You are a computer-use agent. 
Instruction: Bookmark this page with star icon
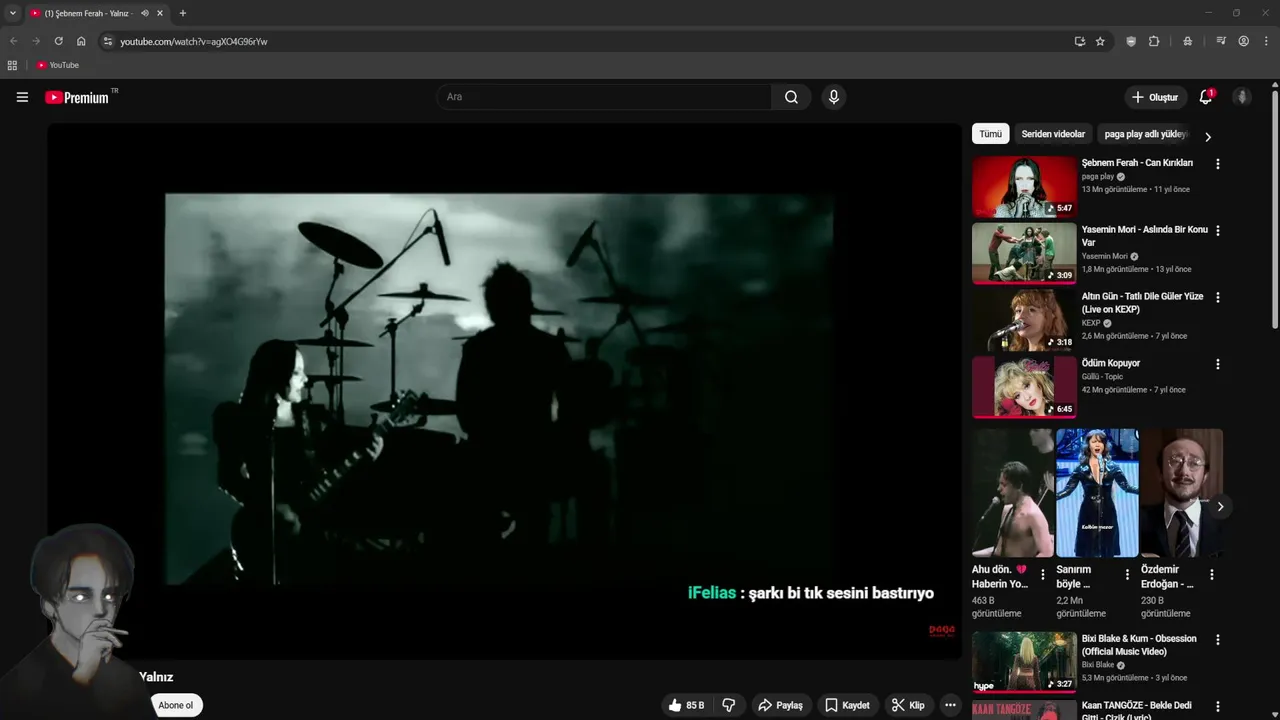(1100, 41)
